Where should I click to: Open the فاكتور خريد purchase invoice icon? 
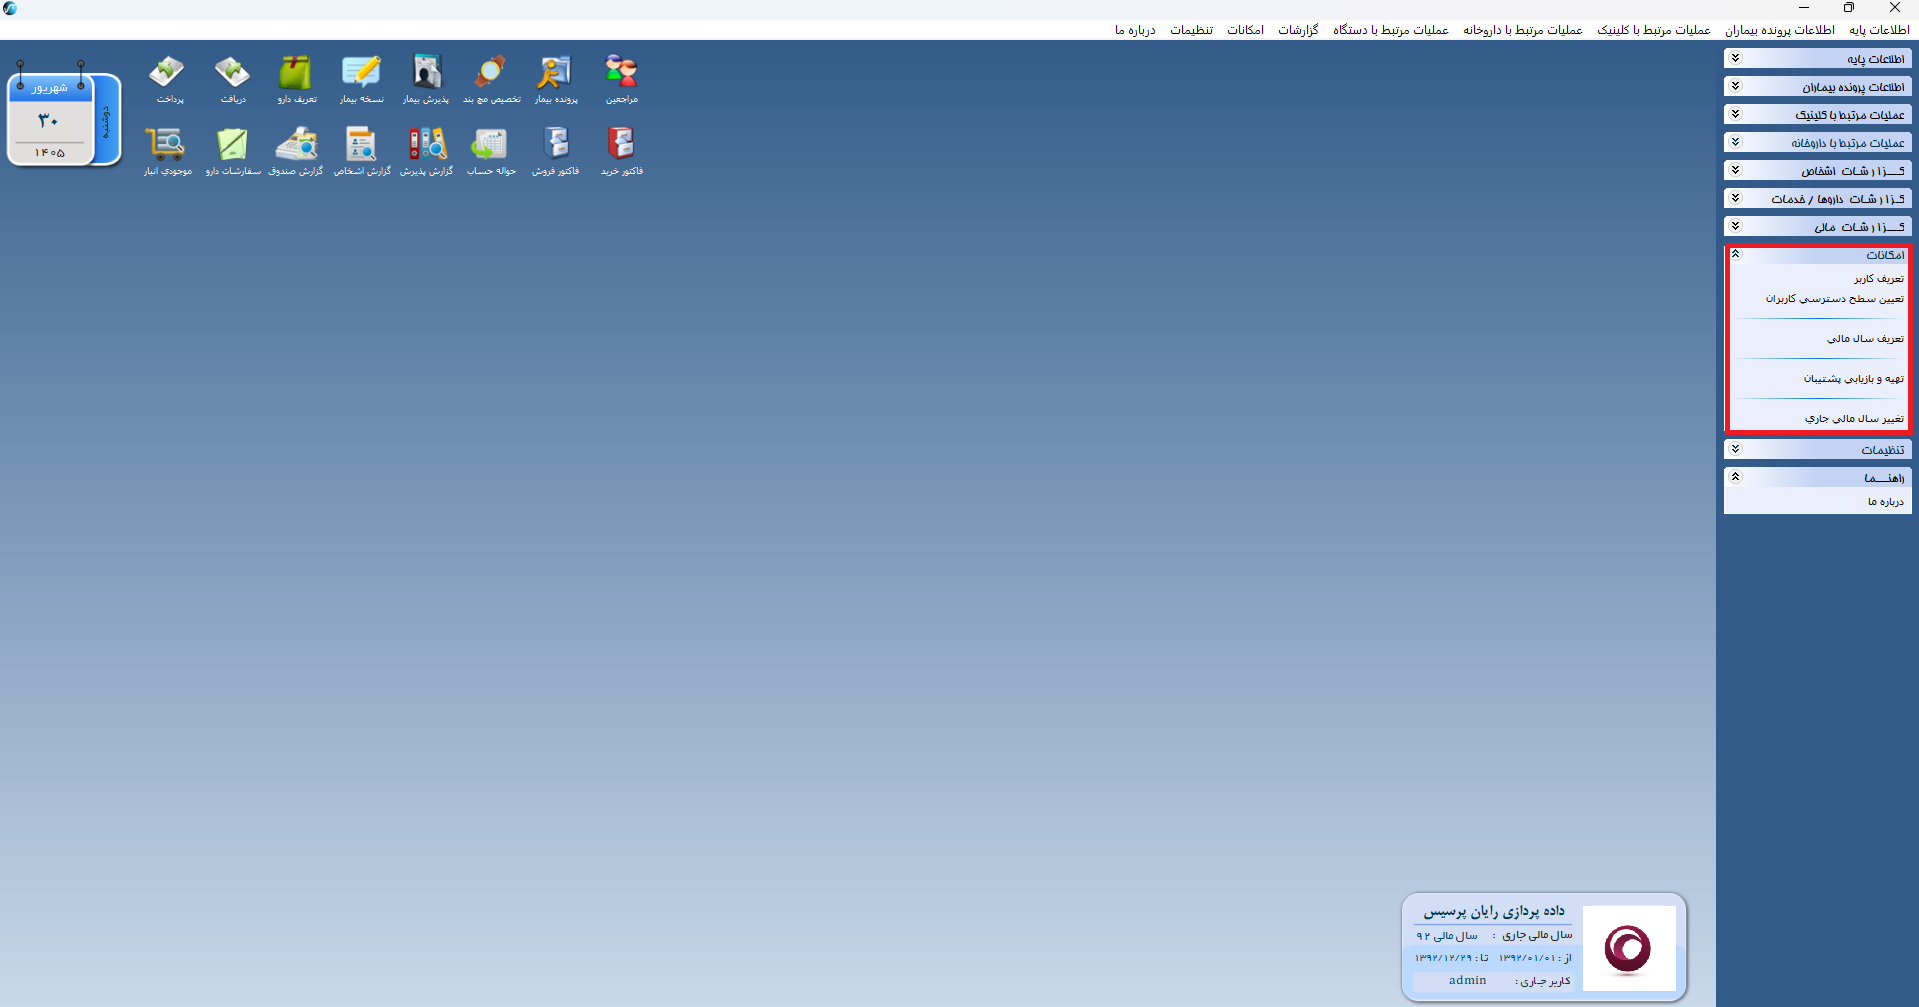(621, 151)
